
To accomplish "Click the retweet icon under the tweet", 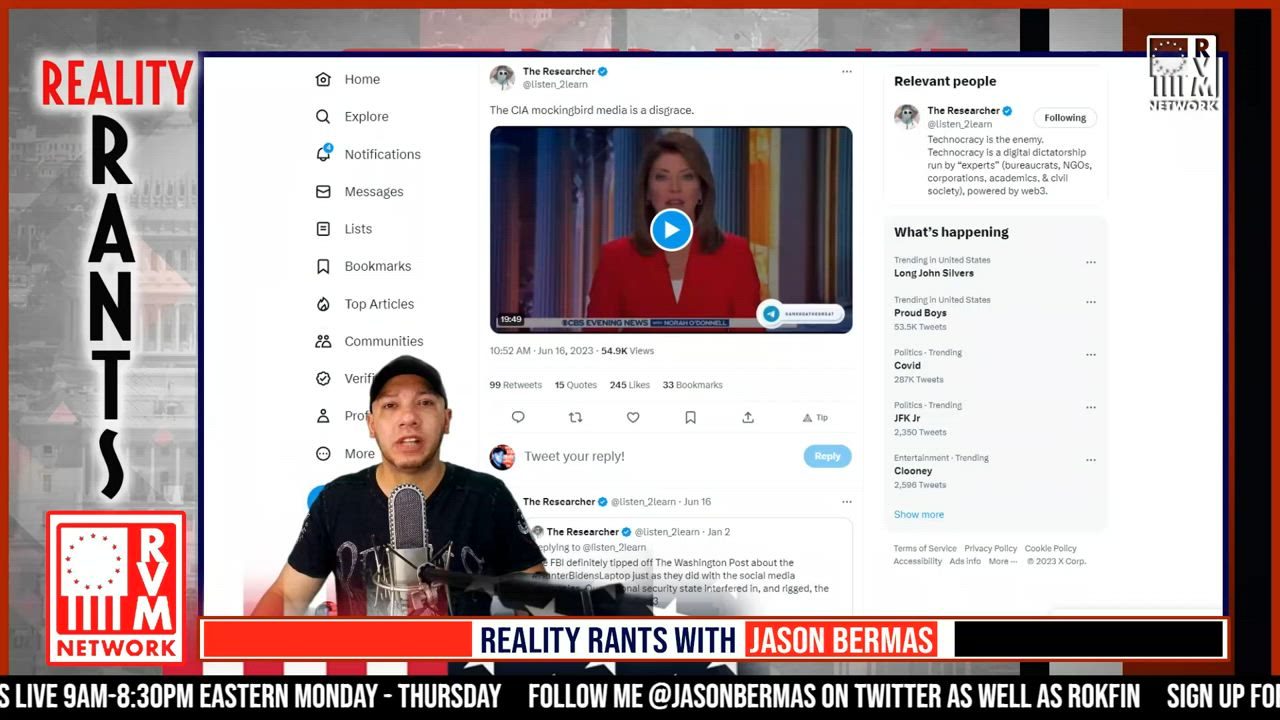I will click(x=575, y=417).
